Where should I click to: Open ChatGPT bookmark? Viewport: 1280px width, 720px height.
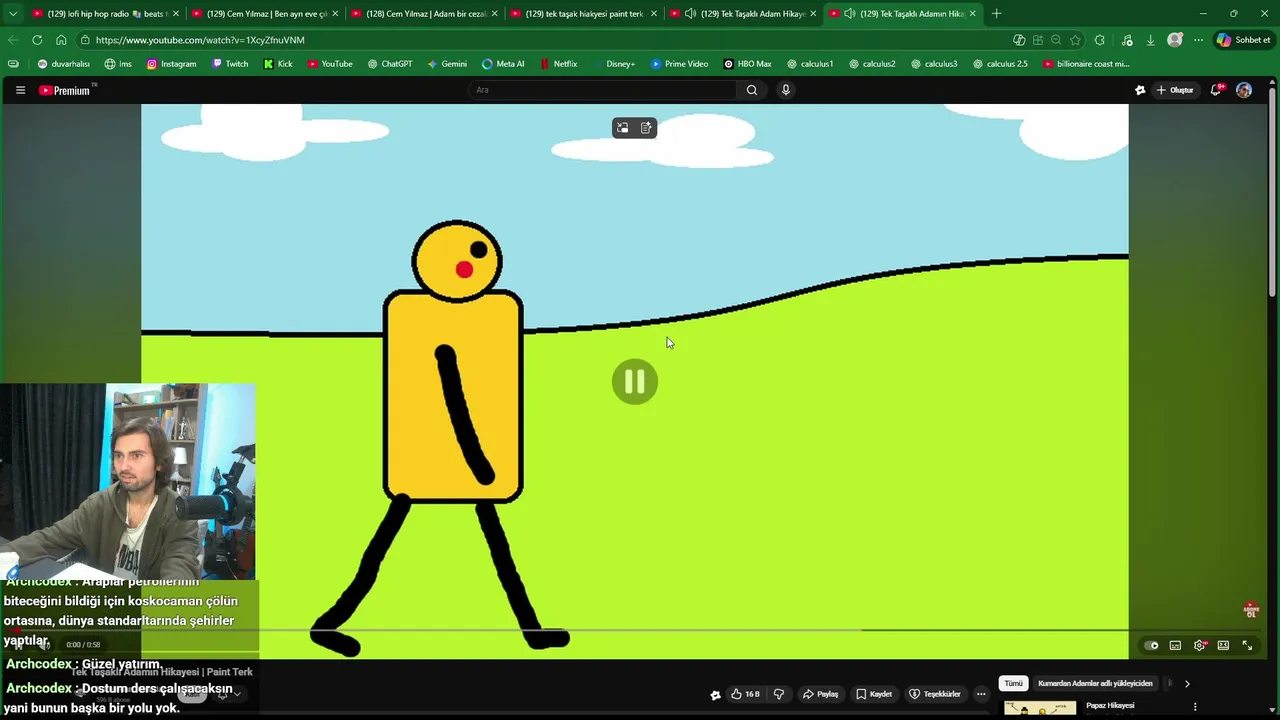390,64
